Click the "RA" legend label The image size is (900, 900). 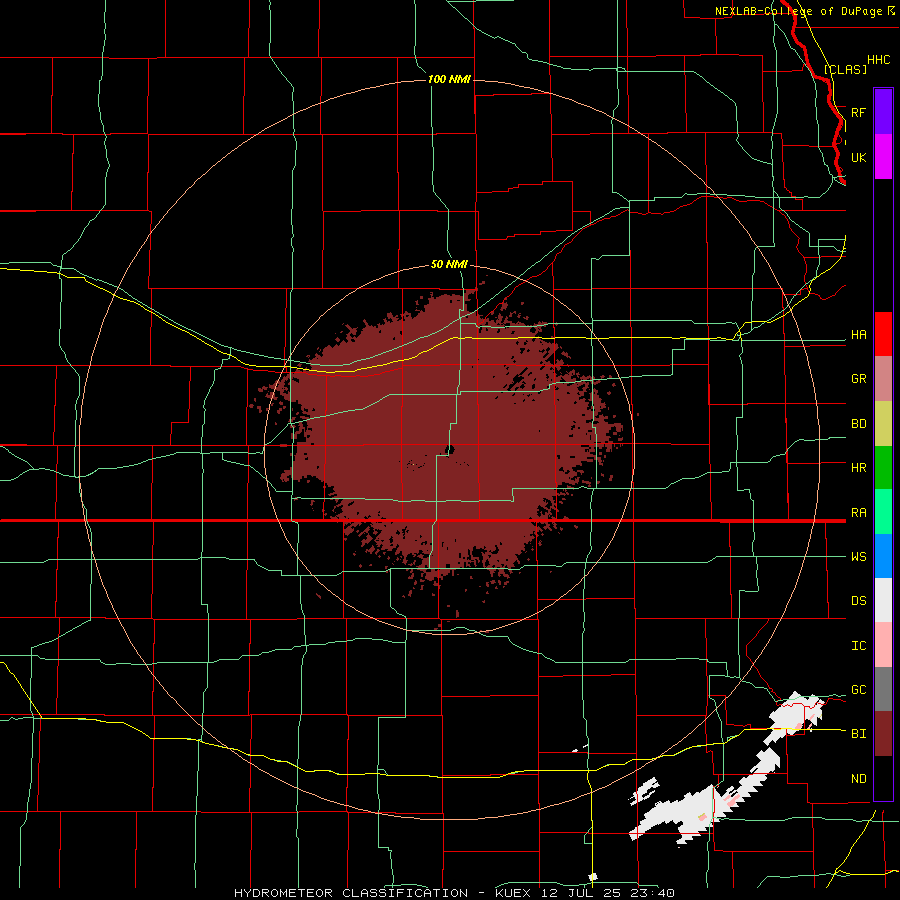pos(858,513)
